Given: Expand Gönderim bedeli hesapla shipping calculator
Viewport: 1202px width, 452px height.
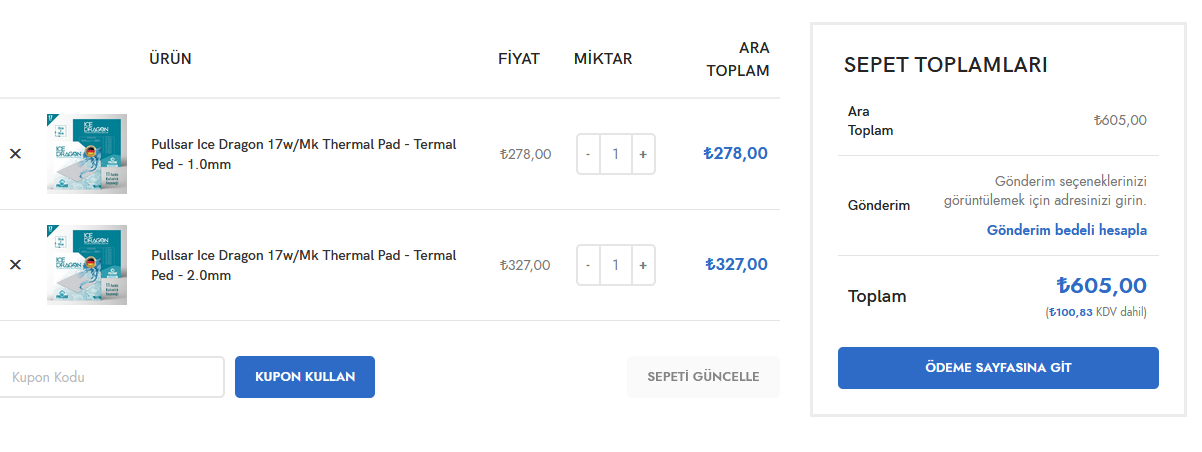Looking at the screenshot, I should [x=1067, y=230].
